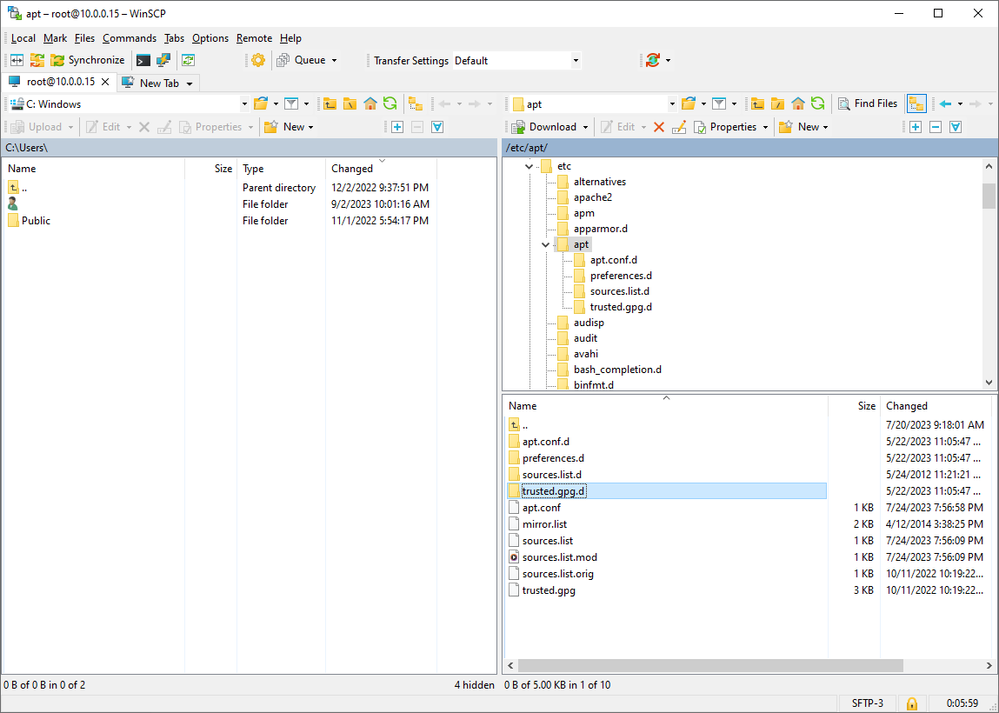Go to remote home directory icon
999x713 pixels.
click(798, 103)
